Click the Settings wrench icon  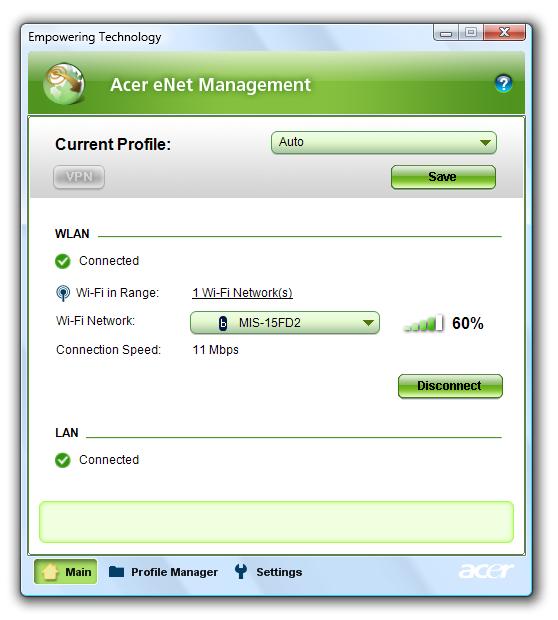pos(241,571)
